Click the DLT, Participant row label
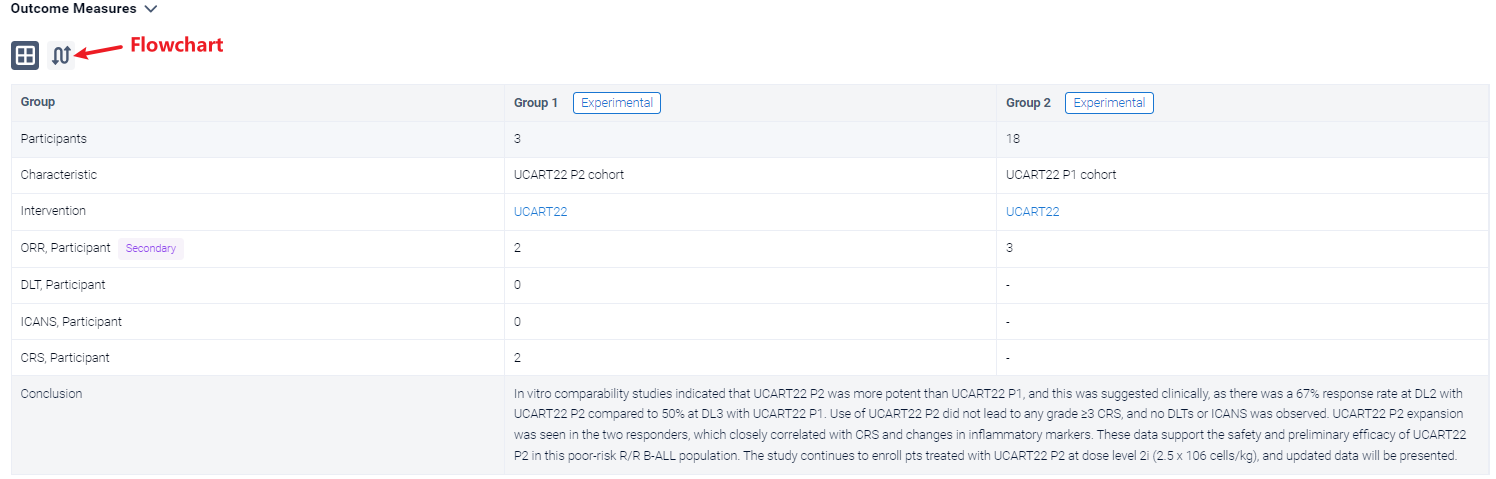 (63, 285)
